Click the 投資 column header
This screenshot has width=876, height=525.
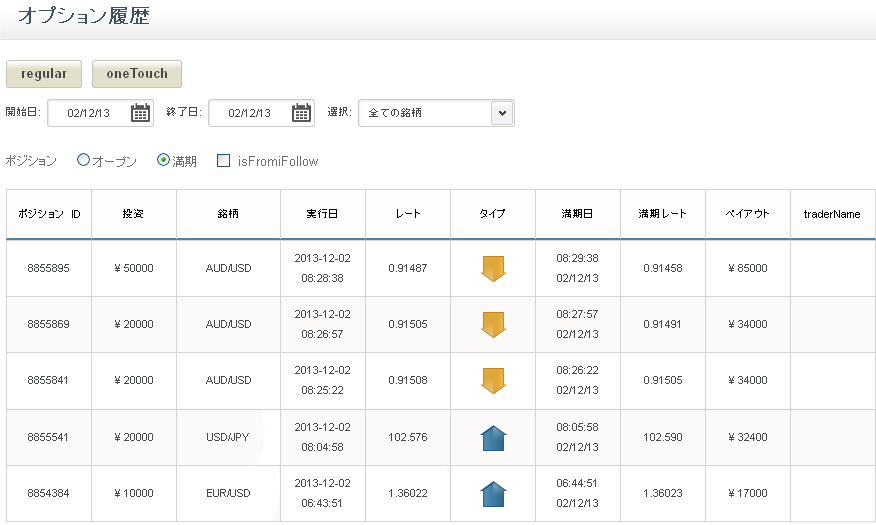(134, 214)
